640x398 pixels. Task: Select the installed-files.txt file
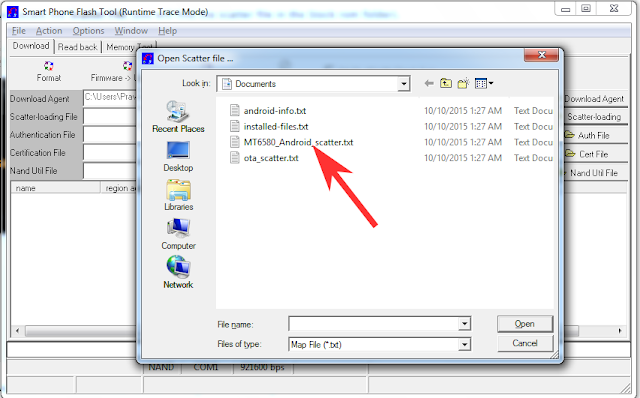coord(276,127)
